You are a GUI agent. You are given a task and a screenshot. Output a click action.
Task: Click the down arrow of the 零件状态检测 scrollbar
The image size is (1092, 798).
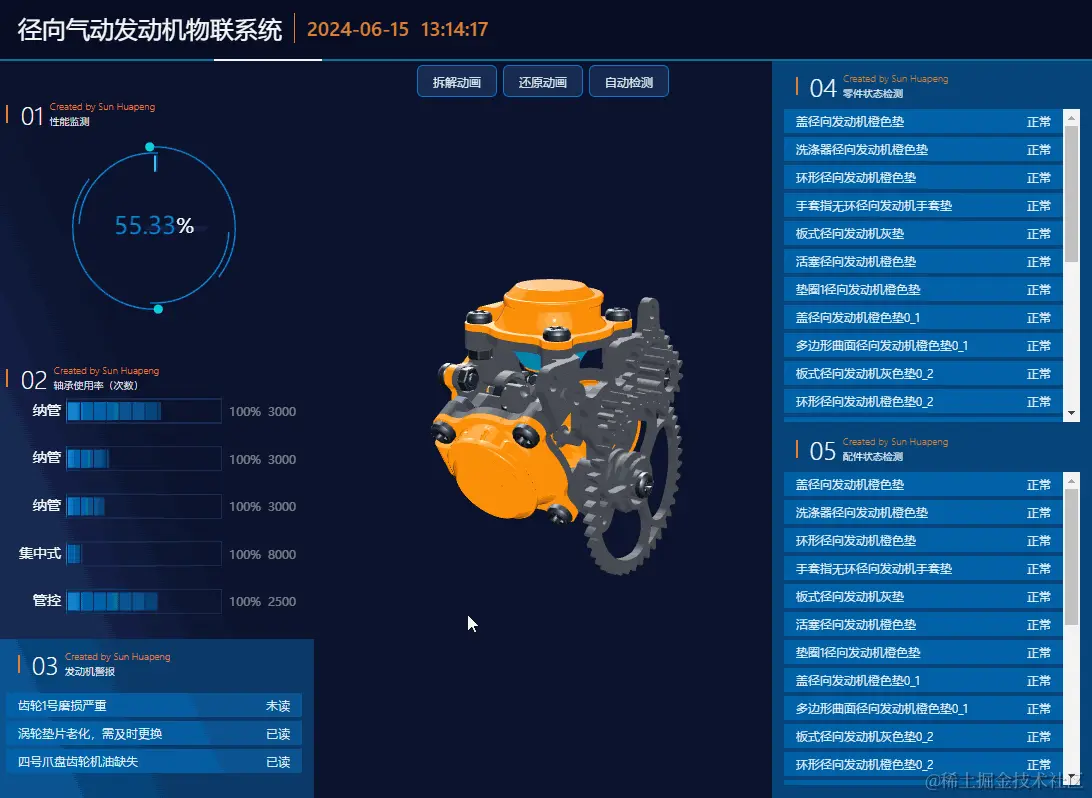(x=1071, y=413)
